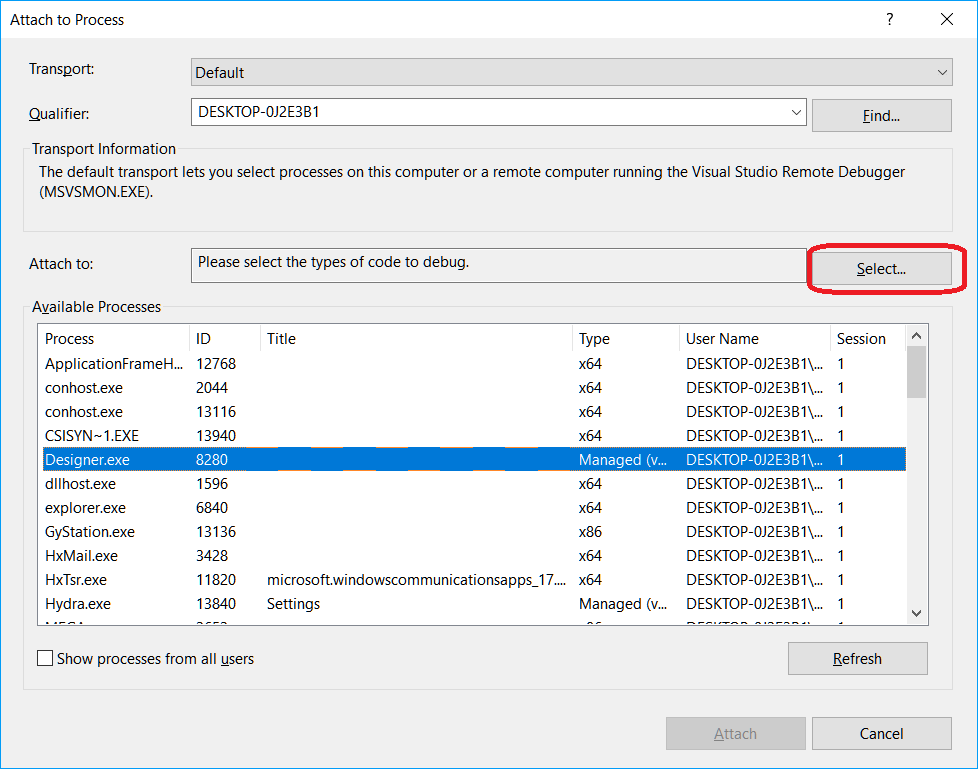
Task: Refresh the available processes list
Action: pos(857,658)
